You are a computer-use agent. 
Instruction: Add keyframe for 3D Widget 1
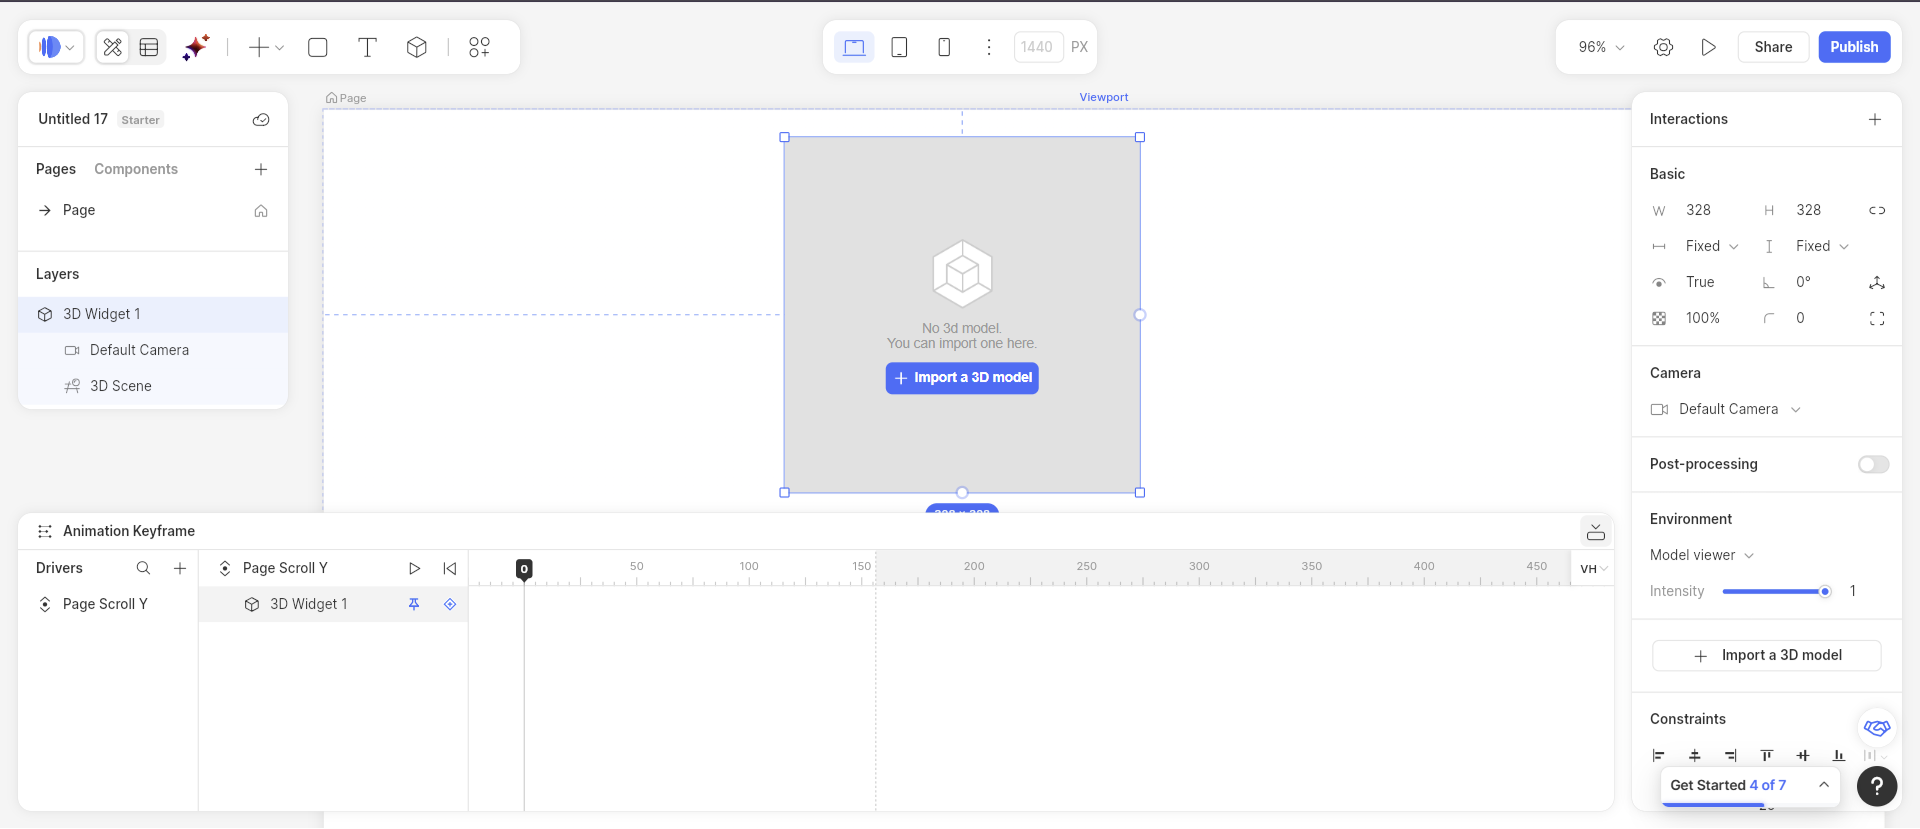pyautogui.click(x=450, y=604)
